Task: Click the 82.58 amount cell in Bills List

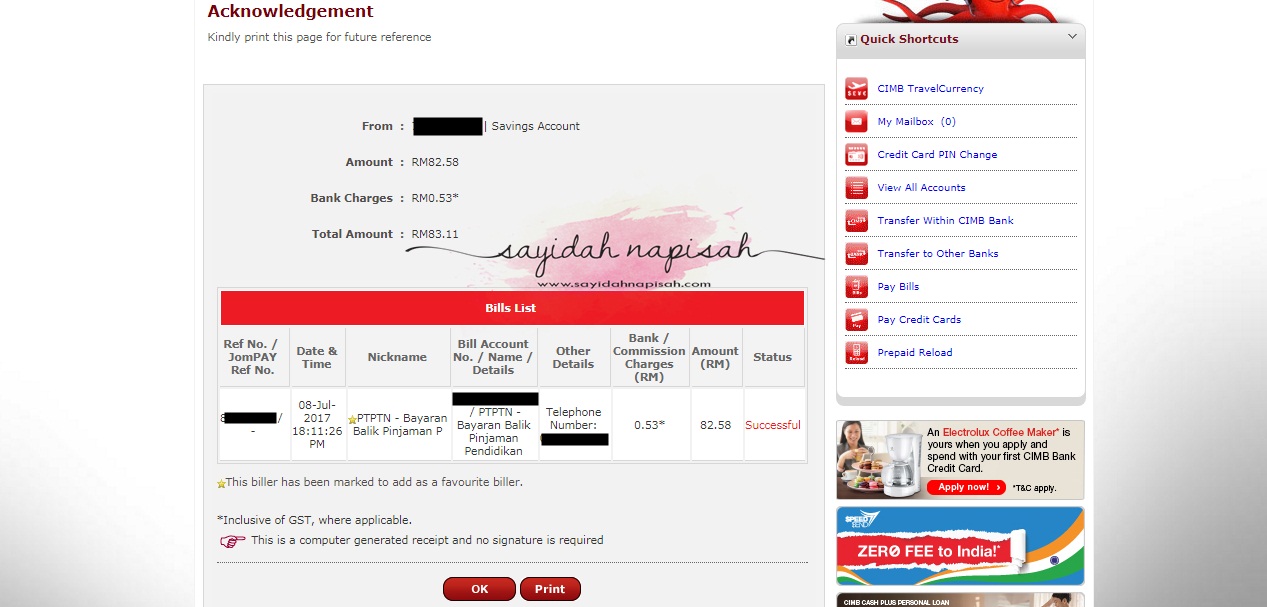Action: (716, 425)
